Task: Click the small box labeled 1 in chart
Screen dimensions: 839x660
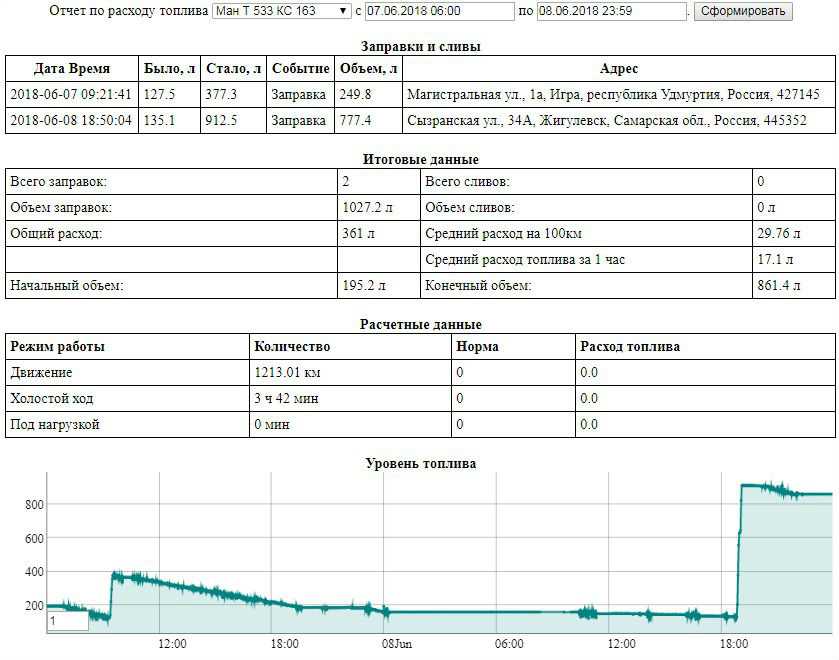Action: tap(67, 621)
